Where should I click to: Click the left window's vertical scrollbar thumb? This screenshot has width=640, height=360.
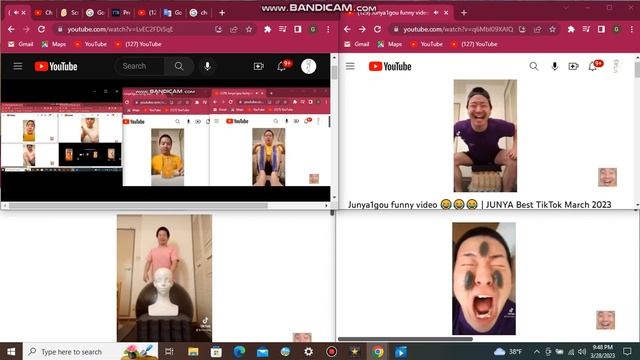point(334,72)
